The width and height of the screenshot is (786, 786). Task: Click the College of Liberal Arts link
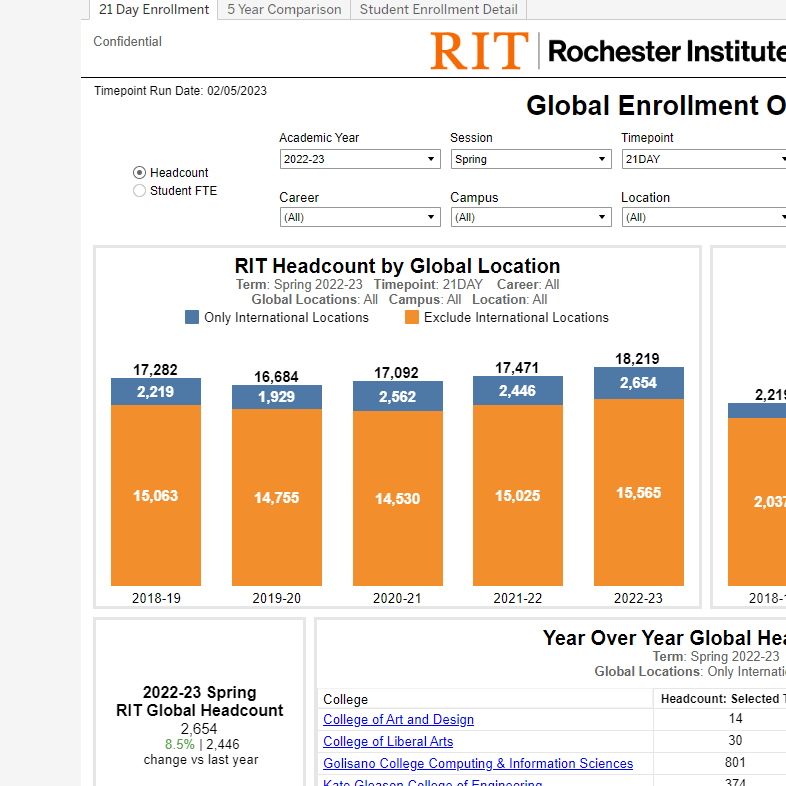(388, 741)
